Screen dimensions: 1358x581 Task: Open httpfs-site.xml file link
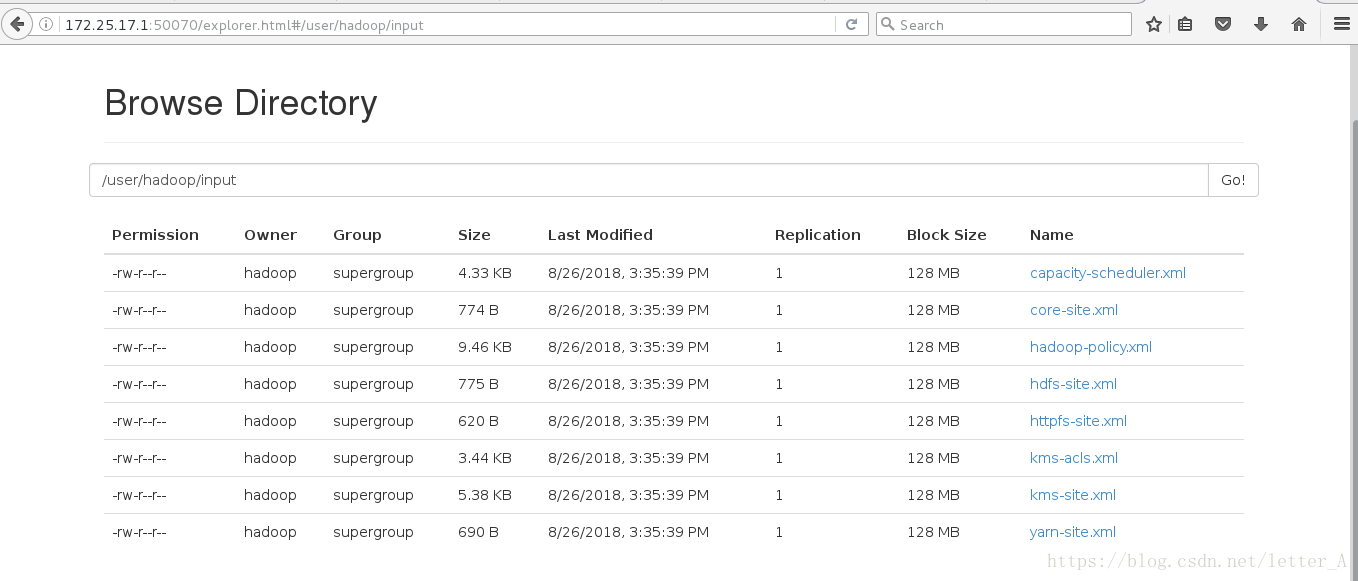coord(1078,421)
